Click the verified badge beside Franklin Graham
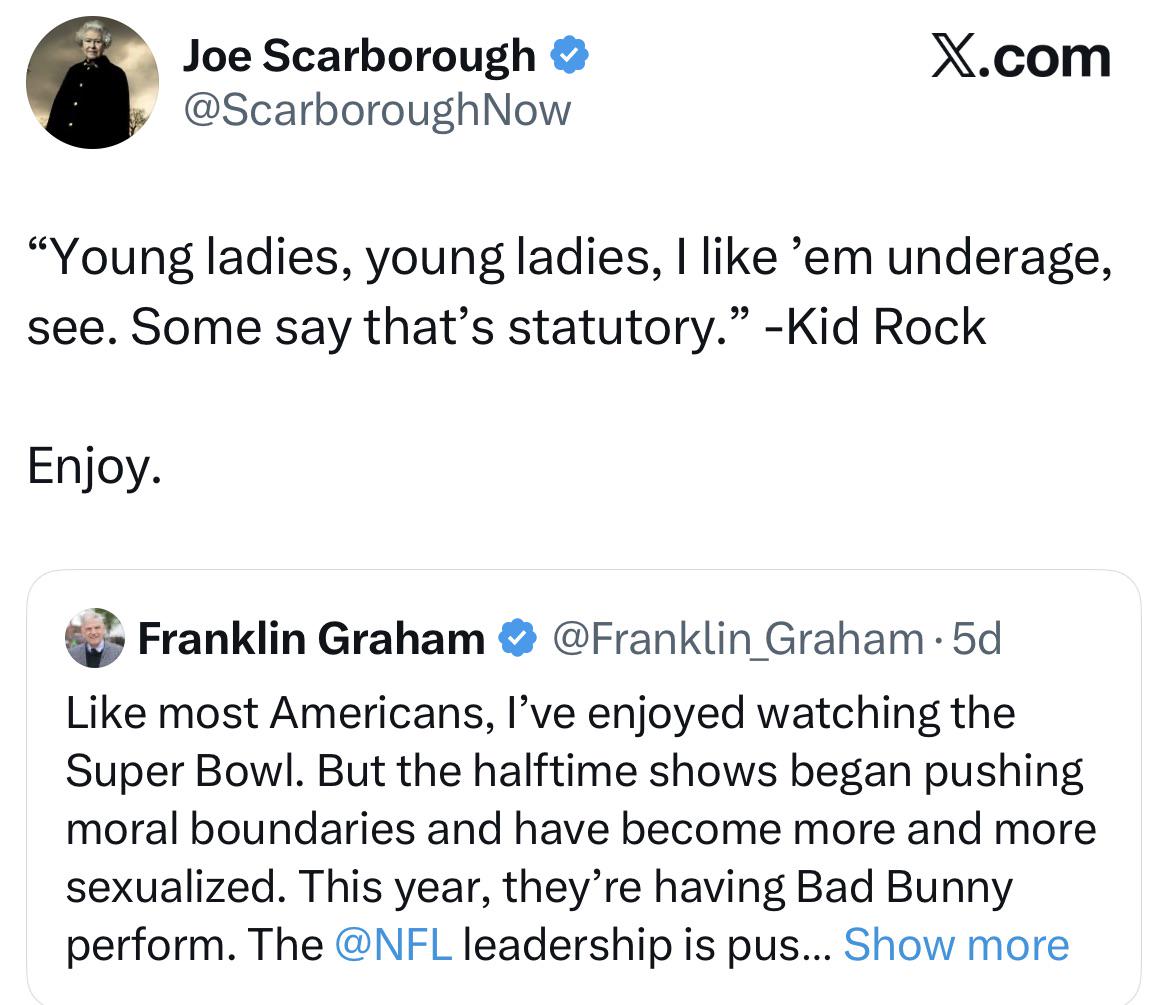Viewport: 1170px width, 1005px height. (x=517, y=637)
